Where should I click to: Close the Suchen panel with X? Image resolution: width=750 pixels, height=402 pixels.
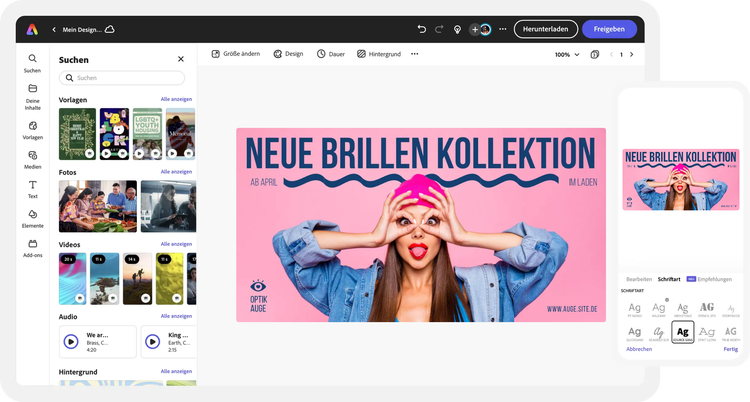click(181, 59)
